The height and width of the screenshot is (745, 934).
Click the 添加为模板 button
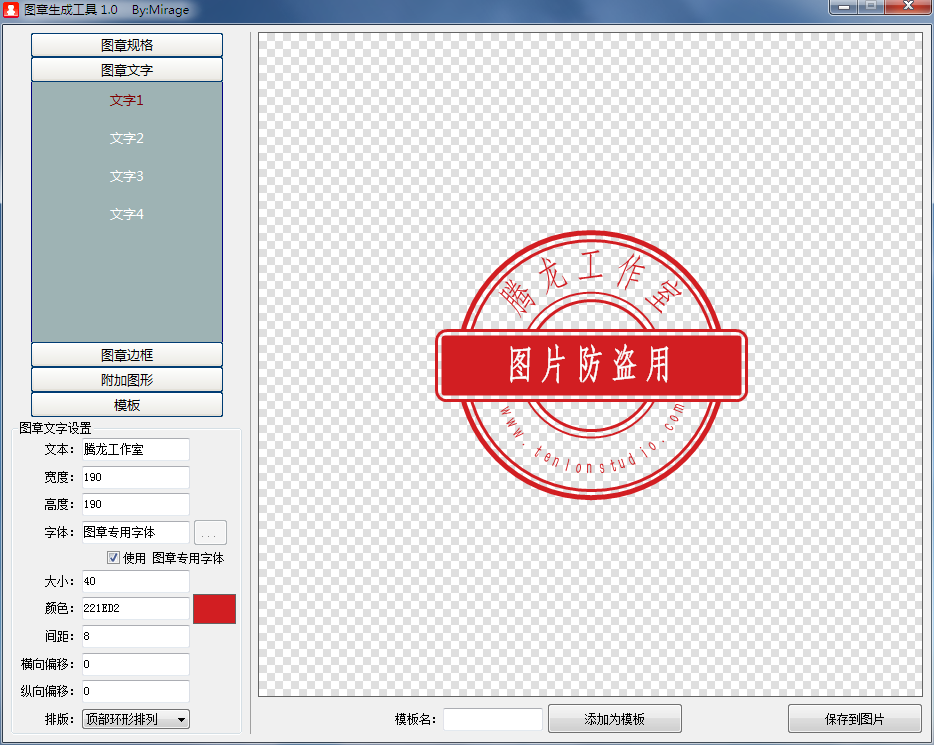click(614, 718)
